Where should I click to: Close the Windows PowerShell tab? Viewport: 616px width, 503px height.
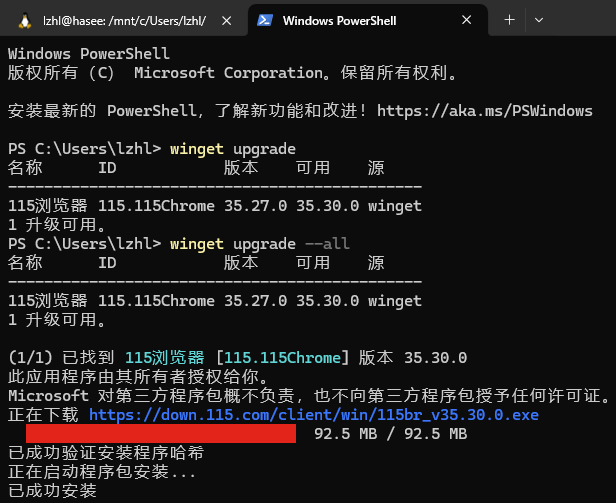click(466, 20)
